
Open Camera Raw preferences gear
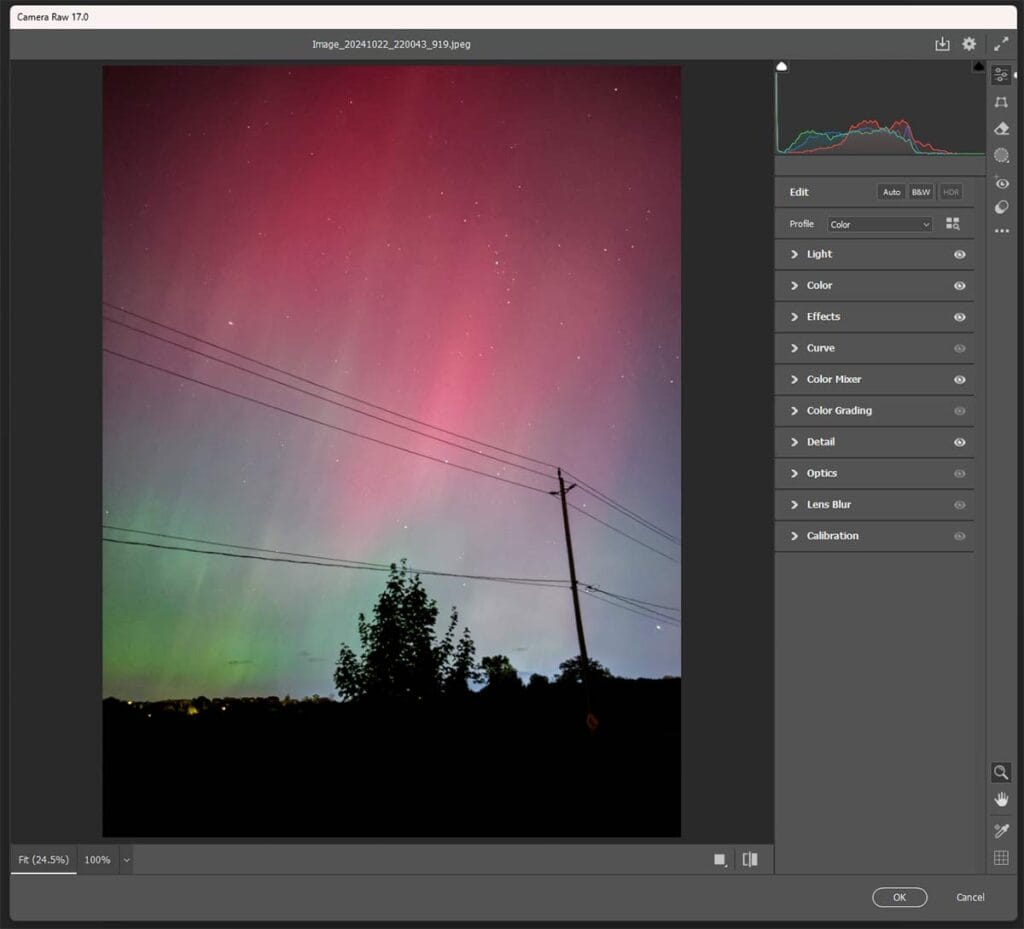pos(968,44)
